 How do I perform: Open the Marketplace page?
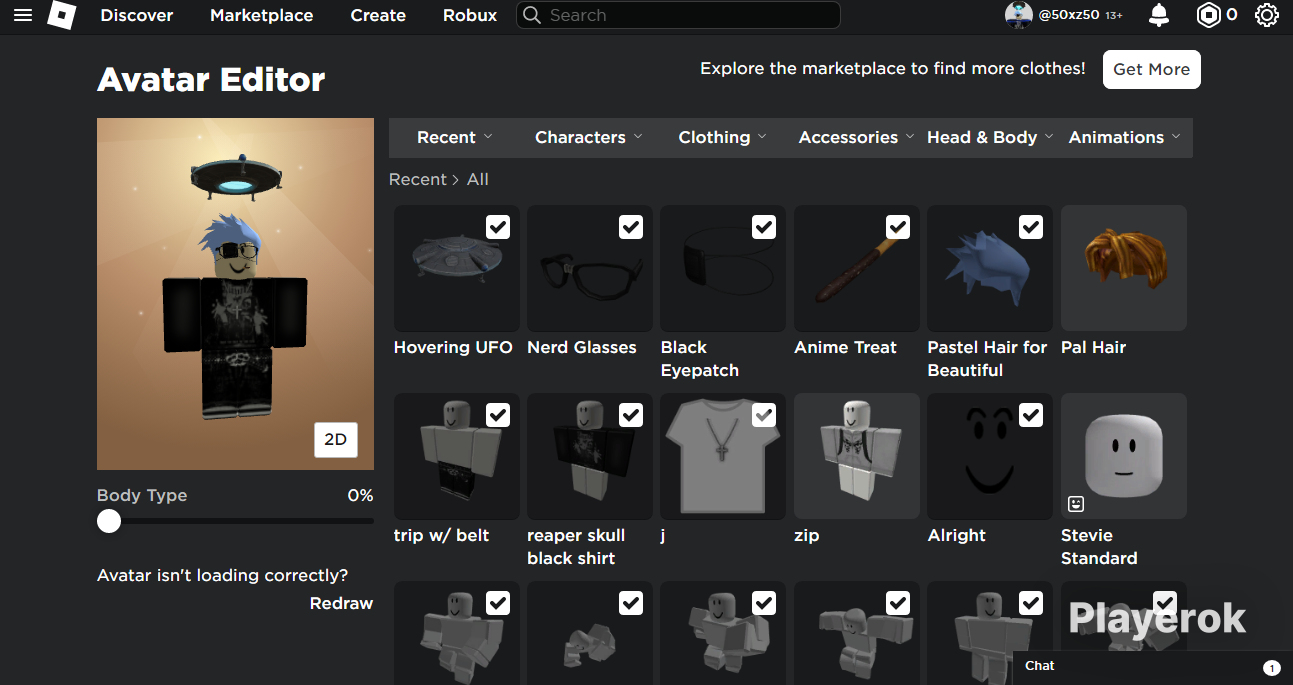click(x=262, y=15)
